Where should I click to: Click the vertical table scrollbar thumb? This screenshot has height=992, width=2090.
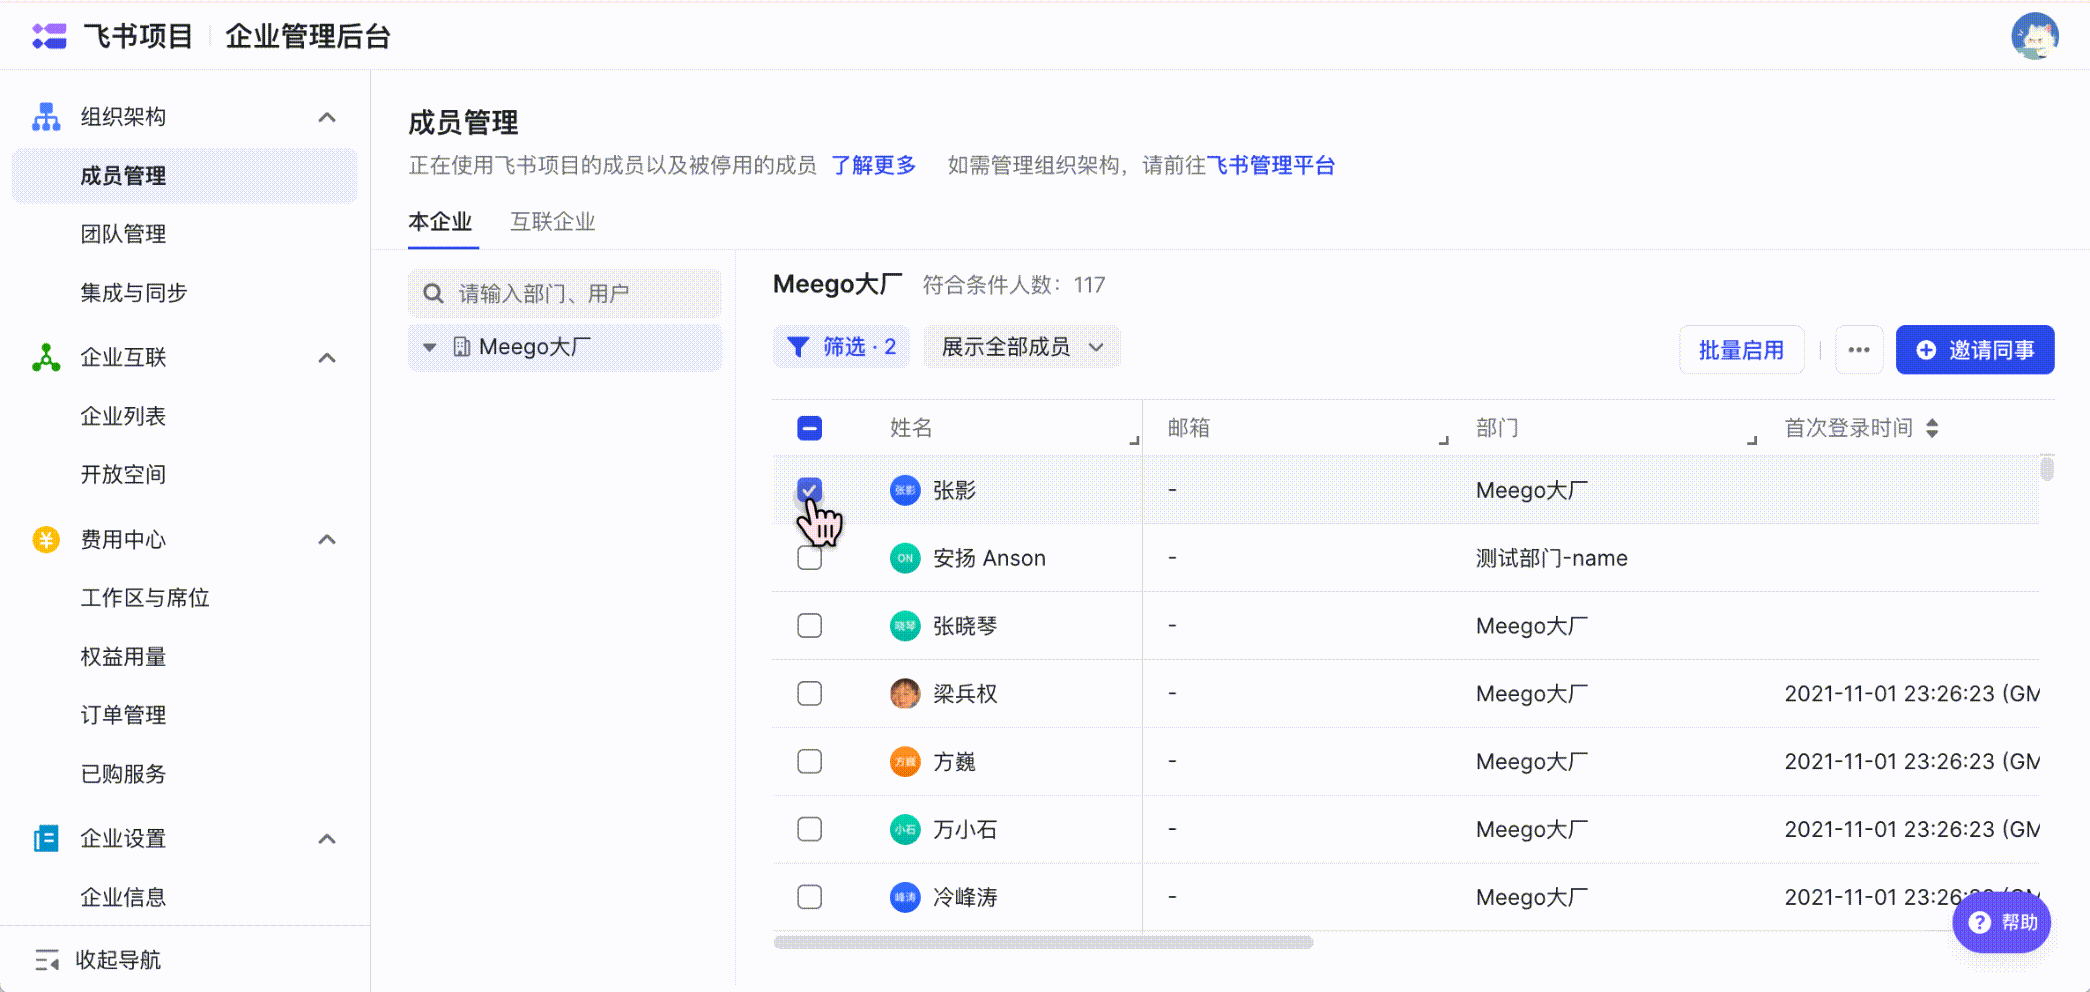click(x=2047, y=468)
